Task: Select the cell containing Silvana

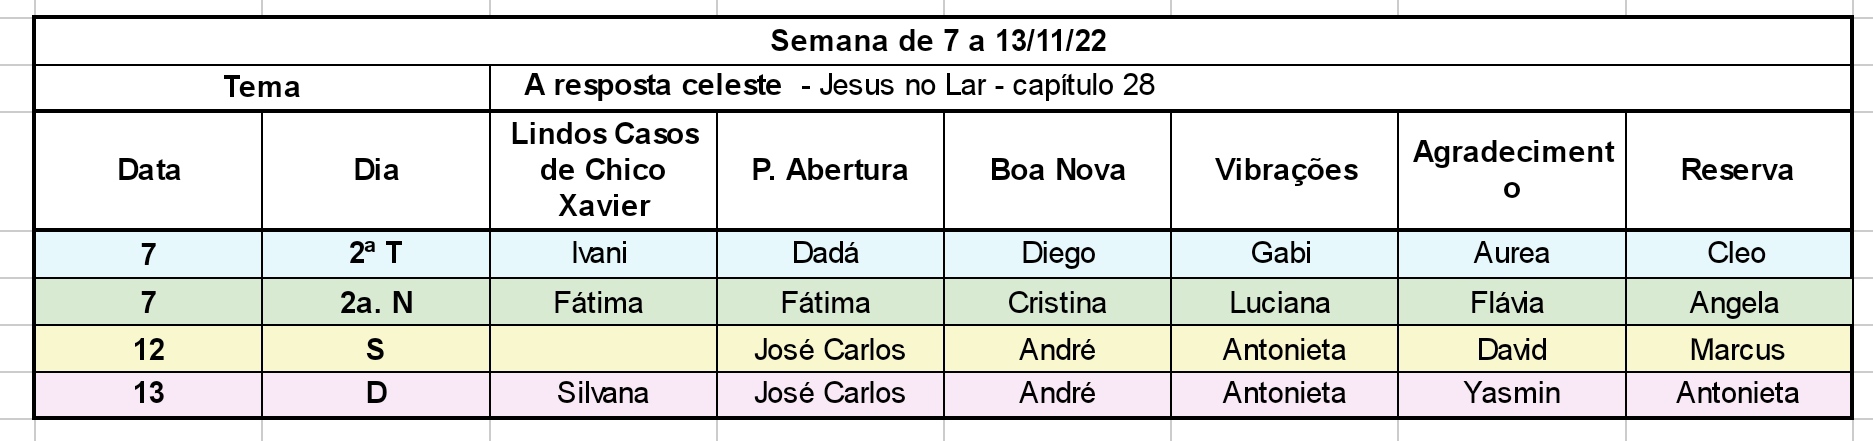Action: click(x=604, y=393)
